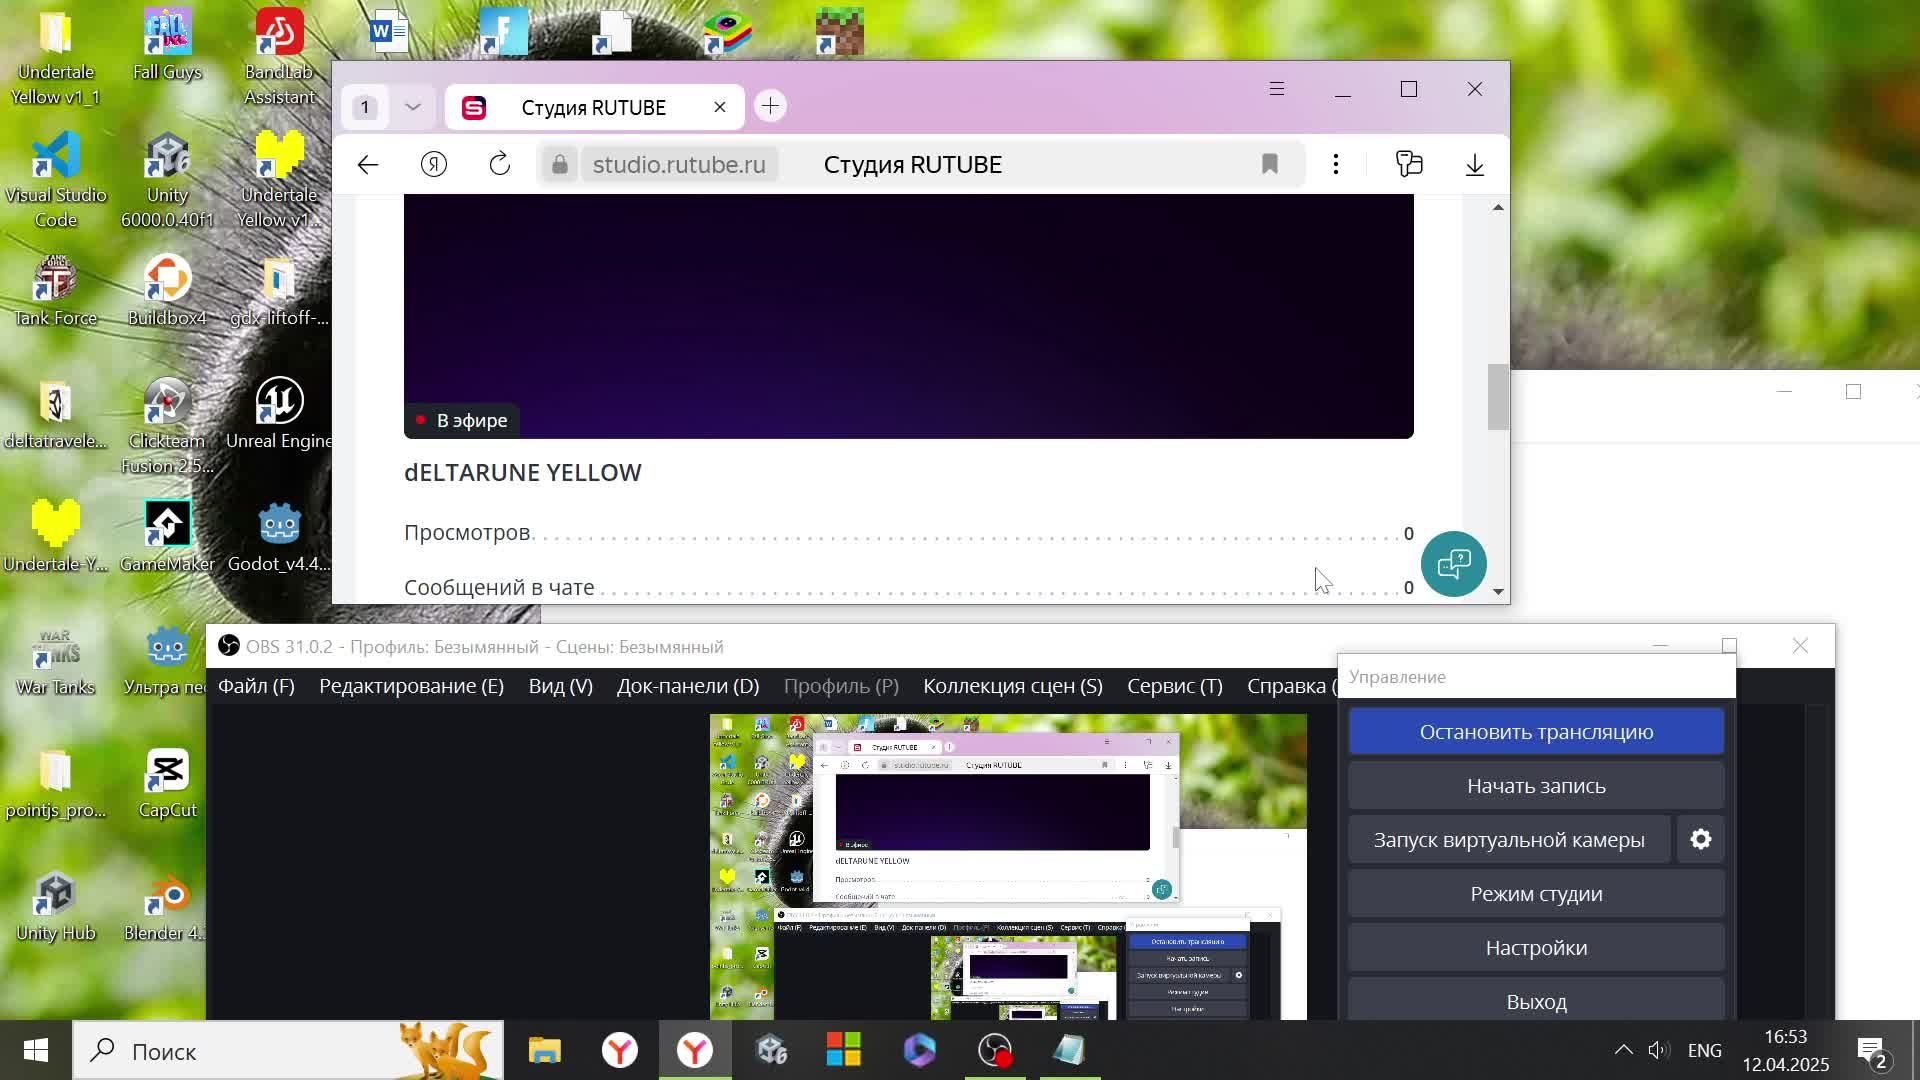Open the browser downloads icon

click(x=1475, y=165)
